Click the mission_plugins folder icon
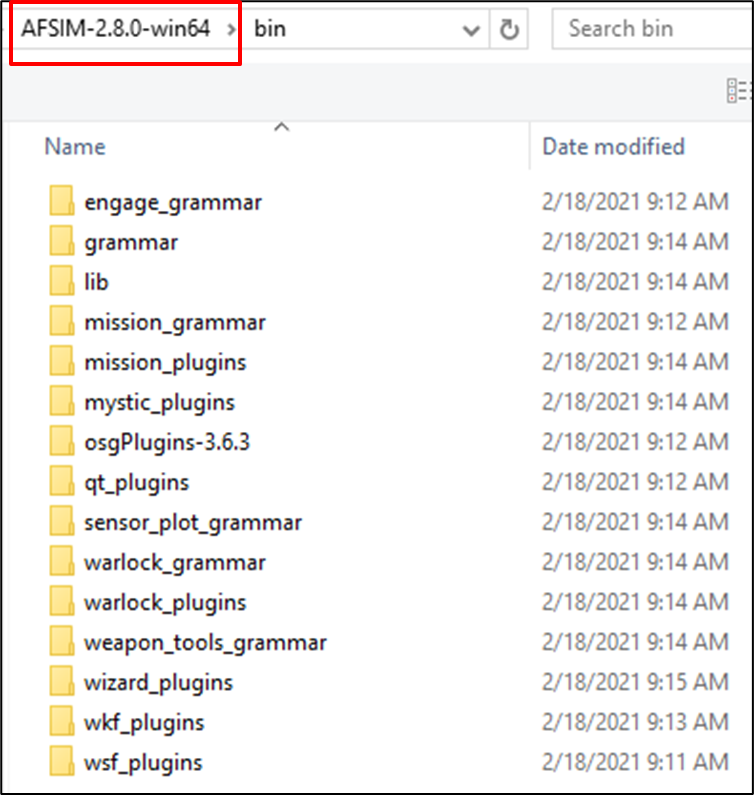This screenshot has width=754, height=795. pos(62,361)
